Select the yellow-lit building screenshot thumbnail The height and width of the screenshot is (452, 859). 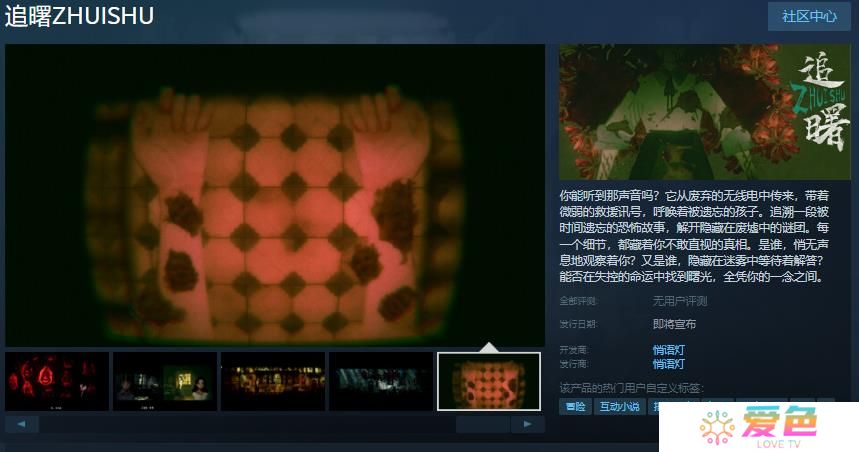pos(273,381)
